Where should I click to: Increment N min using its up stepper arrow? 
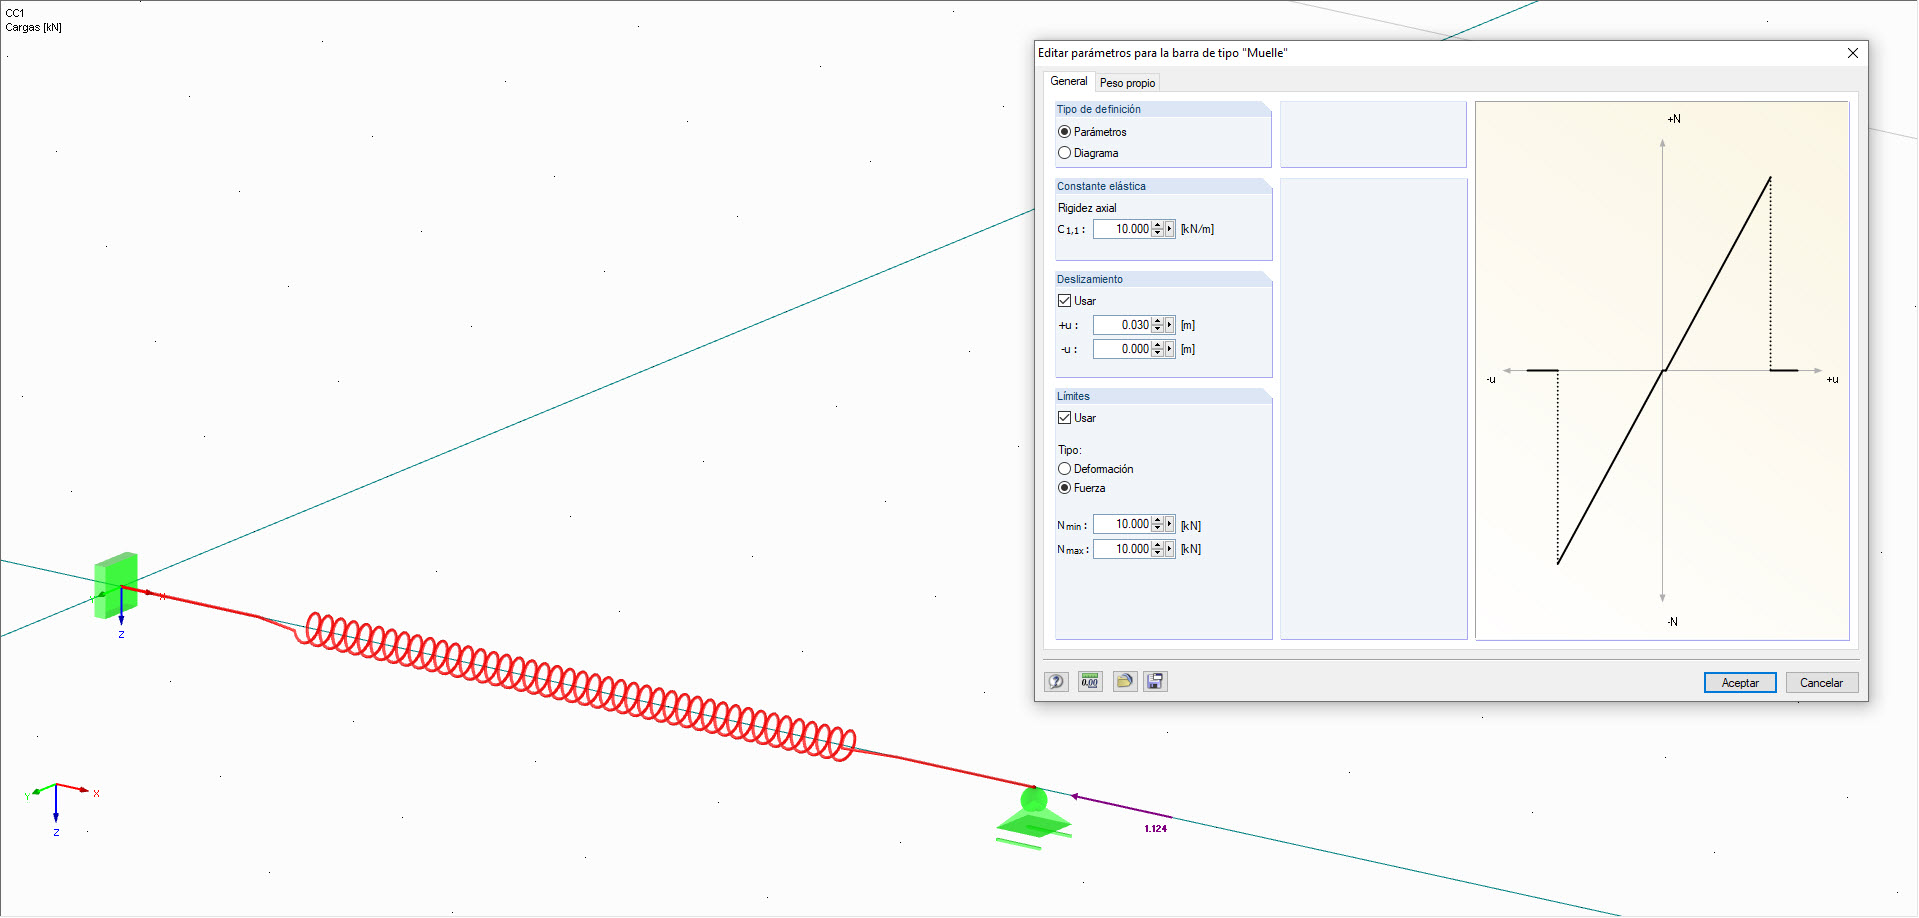click(x=1157, y=520)
